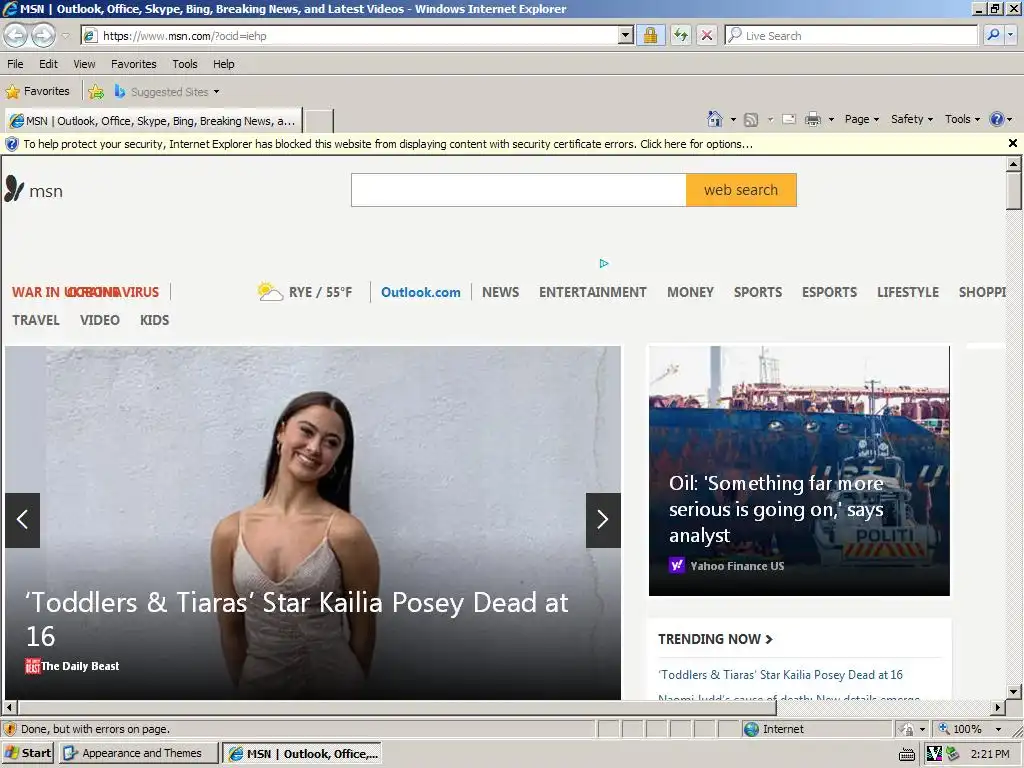Screen dimensions: 1024x768
Task: Click the Add to Favorites Bar icon
Action: tap(96, 91)
